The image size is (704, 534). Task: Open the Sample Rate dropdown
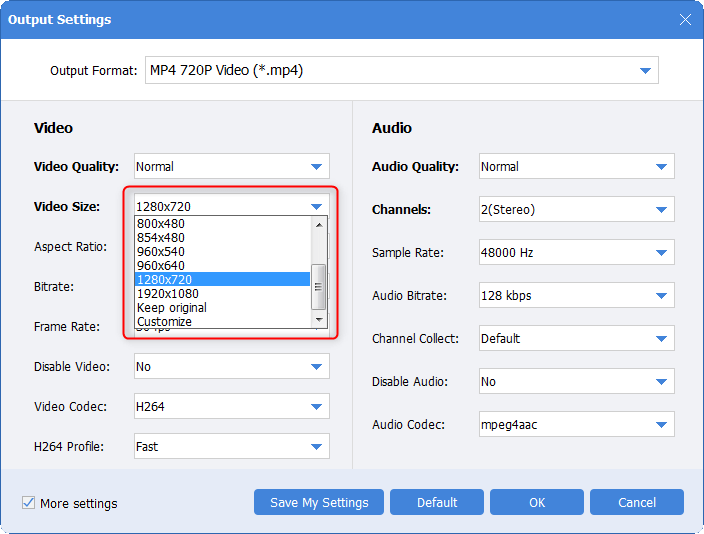click(576, 252)
